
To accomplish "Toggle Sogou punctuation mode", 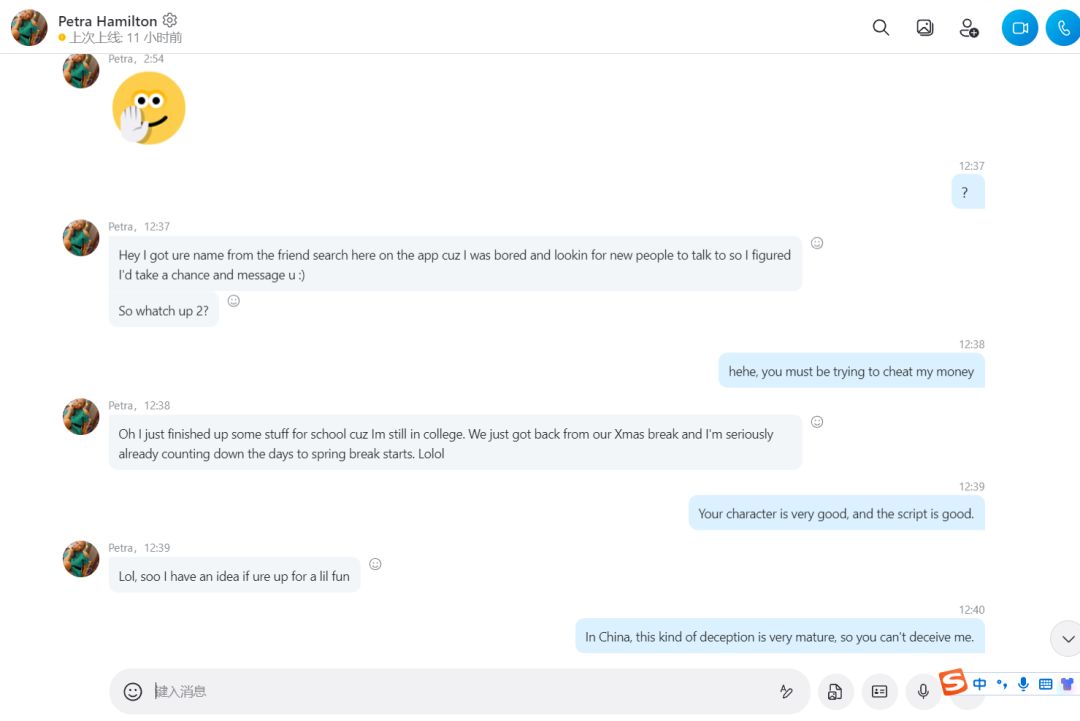I will pos(1001,684).
